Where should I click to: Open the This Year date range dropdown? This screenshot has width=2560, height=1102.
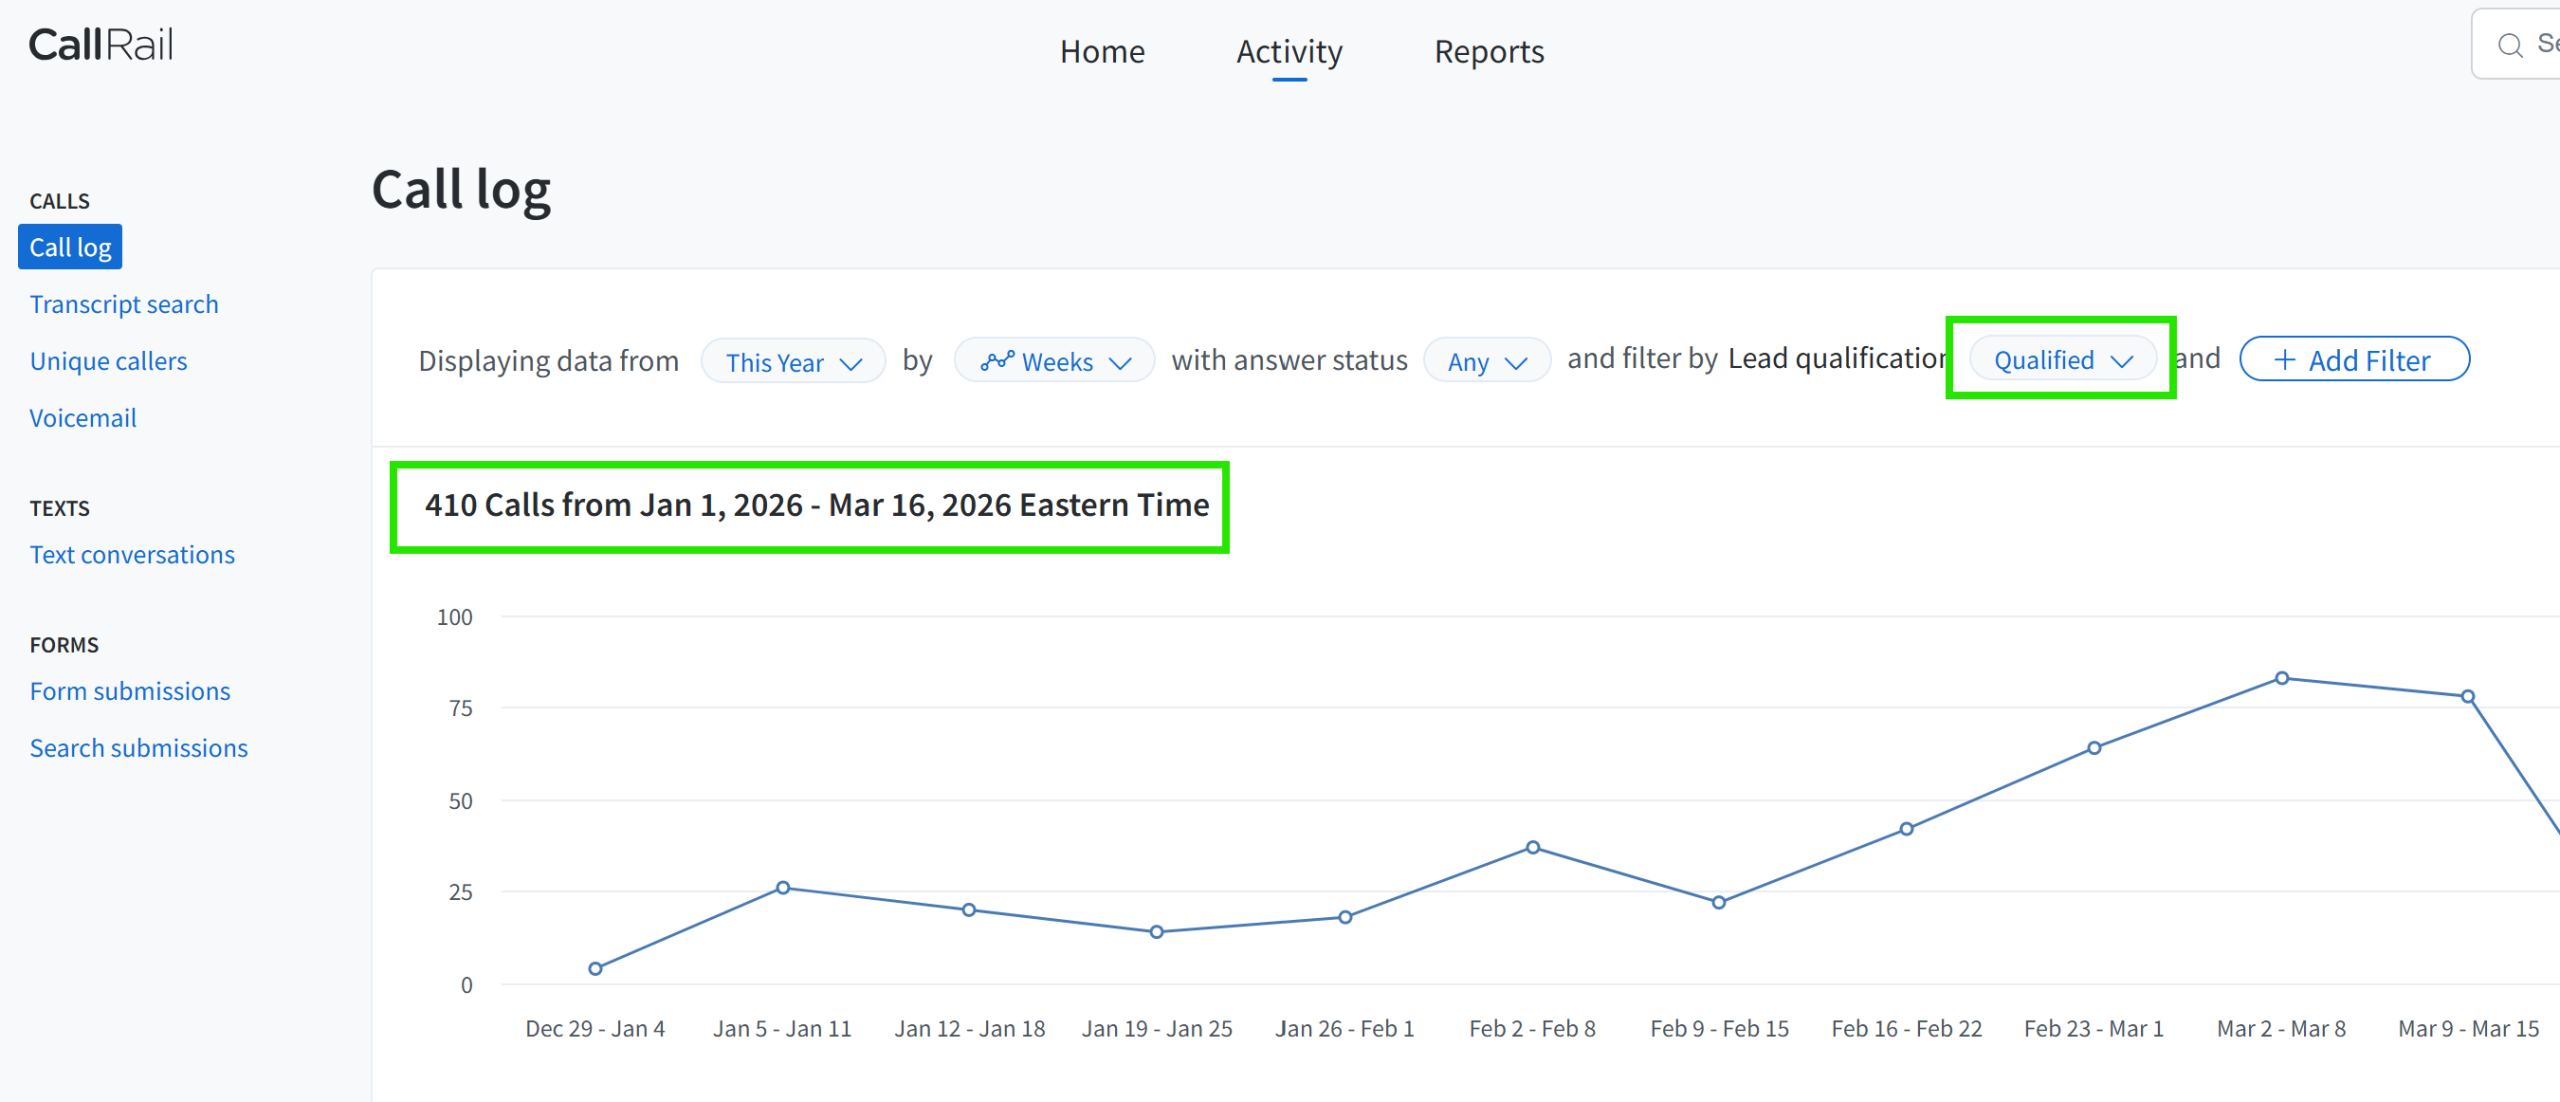(792, 362)
